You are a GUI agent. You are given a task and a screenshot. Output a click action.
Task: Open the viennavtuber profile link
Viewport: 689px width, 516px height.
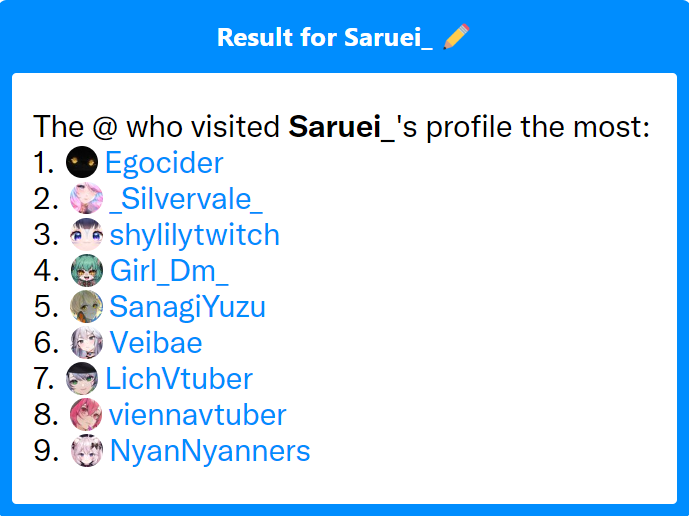(x=197, y=414)
